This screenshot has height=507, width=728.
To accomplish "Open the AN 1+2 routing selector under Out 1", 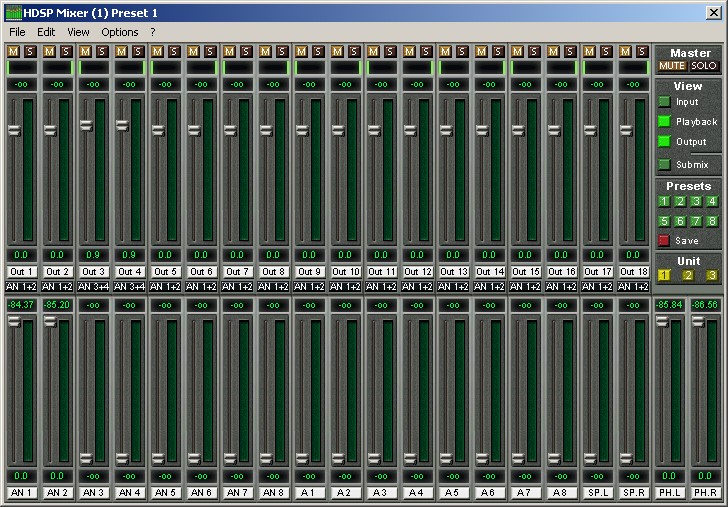I will 22,286.
